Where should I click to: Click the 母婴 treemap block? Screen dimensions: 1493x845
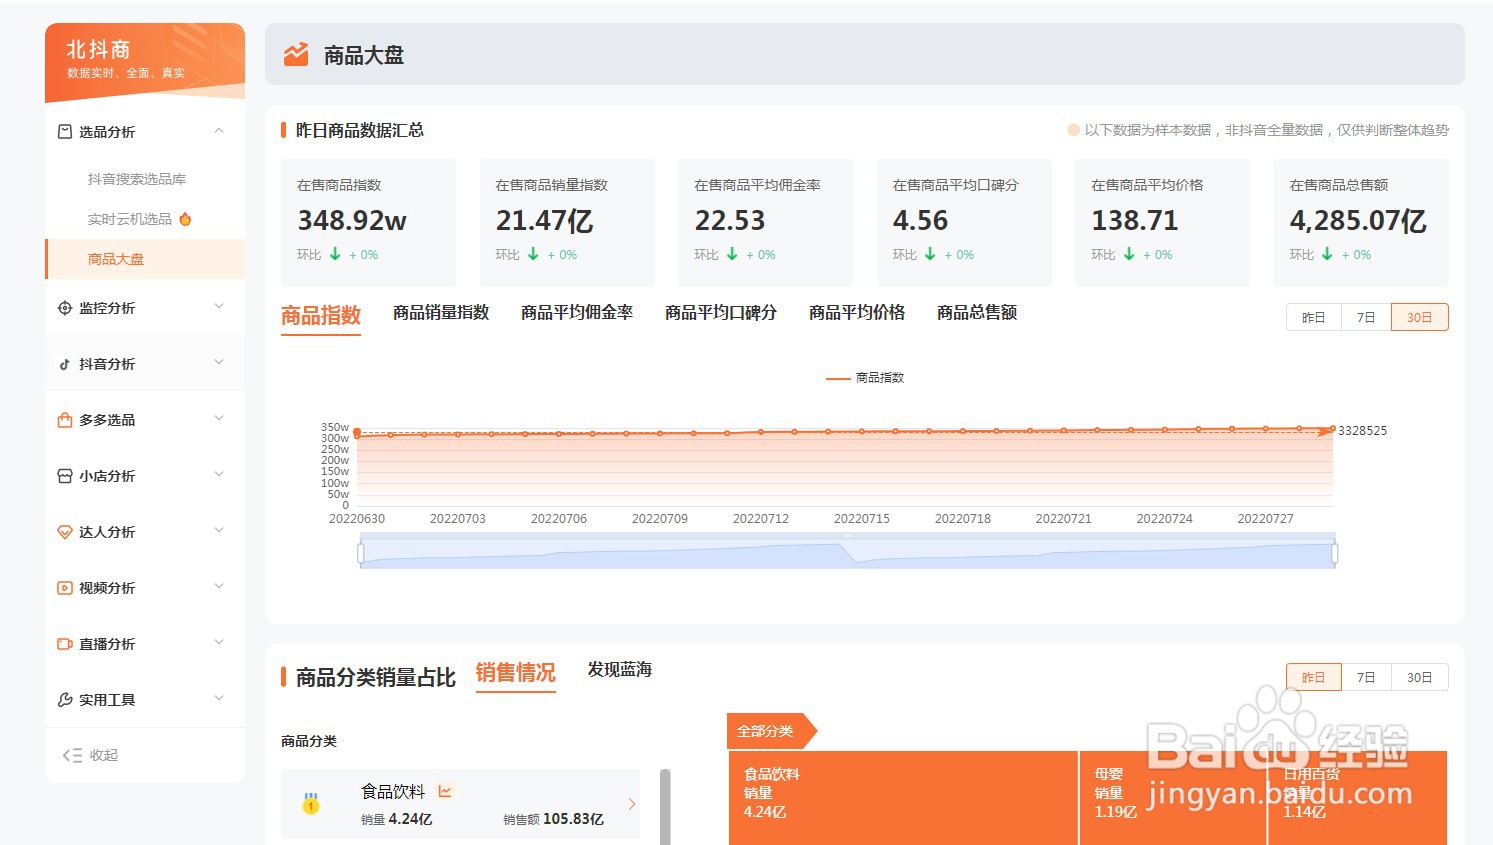coord(1173,798)
